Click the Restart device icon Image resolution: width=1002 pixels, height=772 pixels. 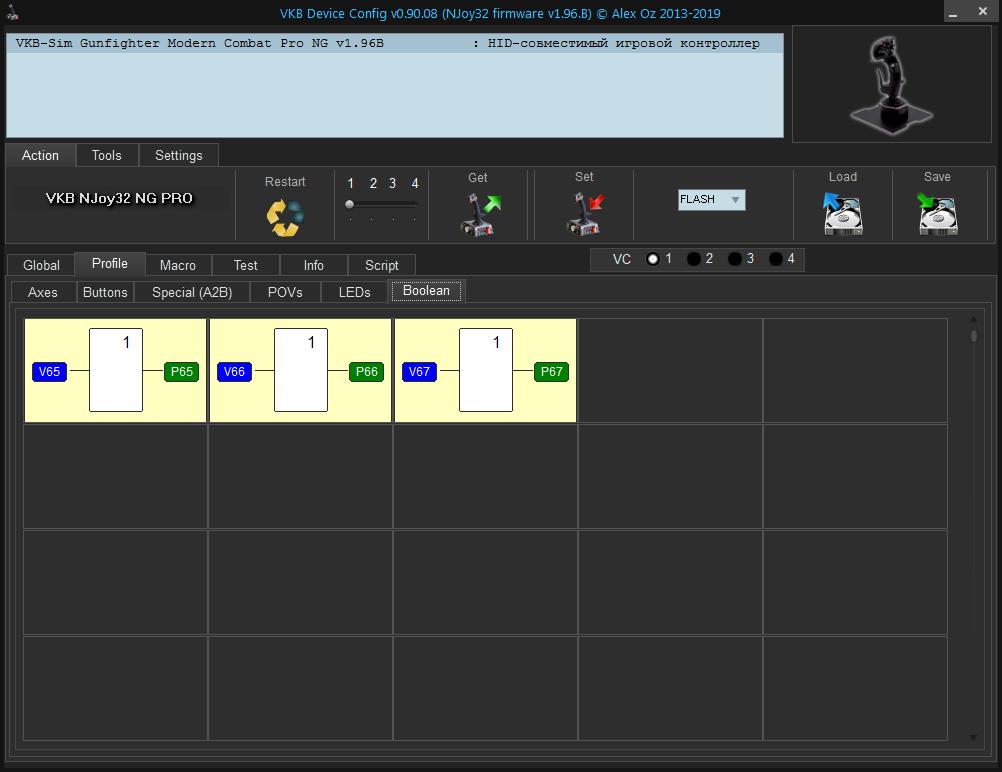pos(284,218)
